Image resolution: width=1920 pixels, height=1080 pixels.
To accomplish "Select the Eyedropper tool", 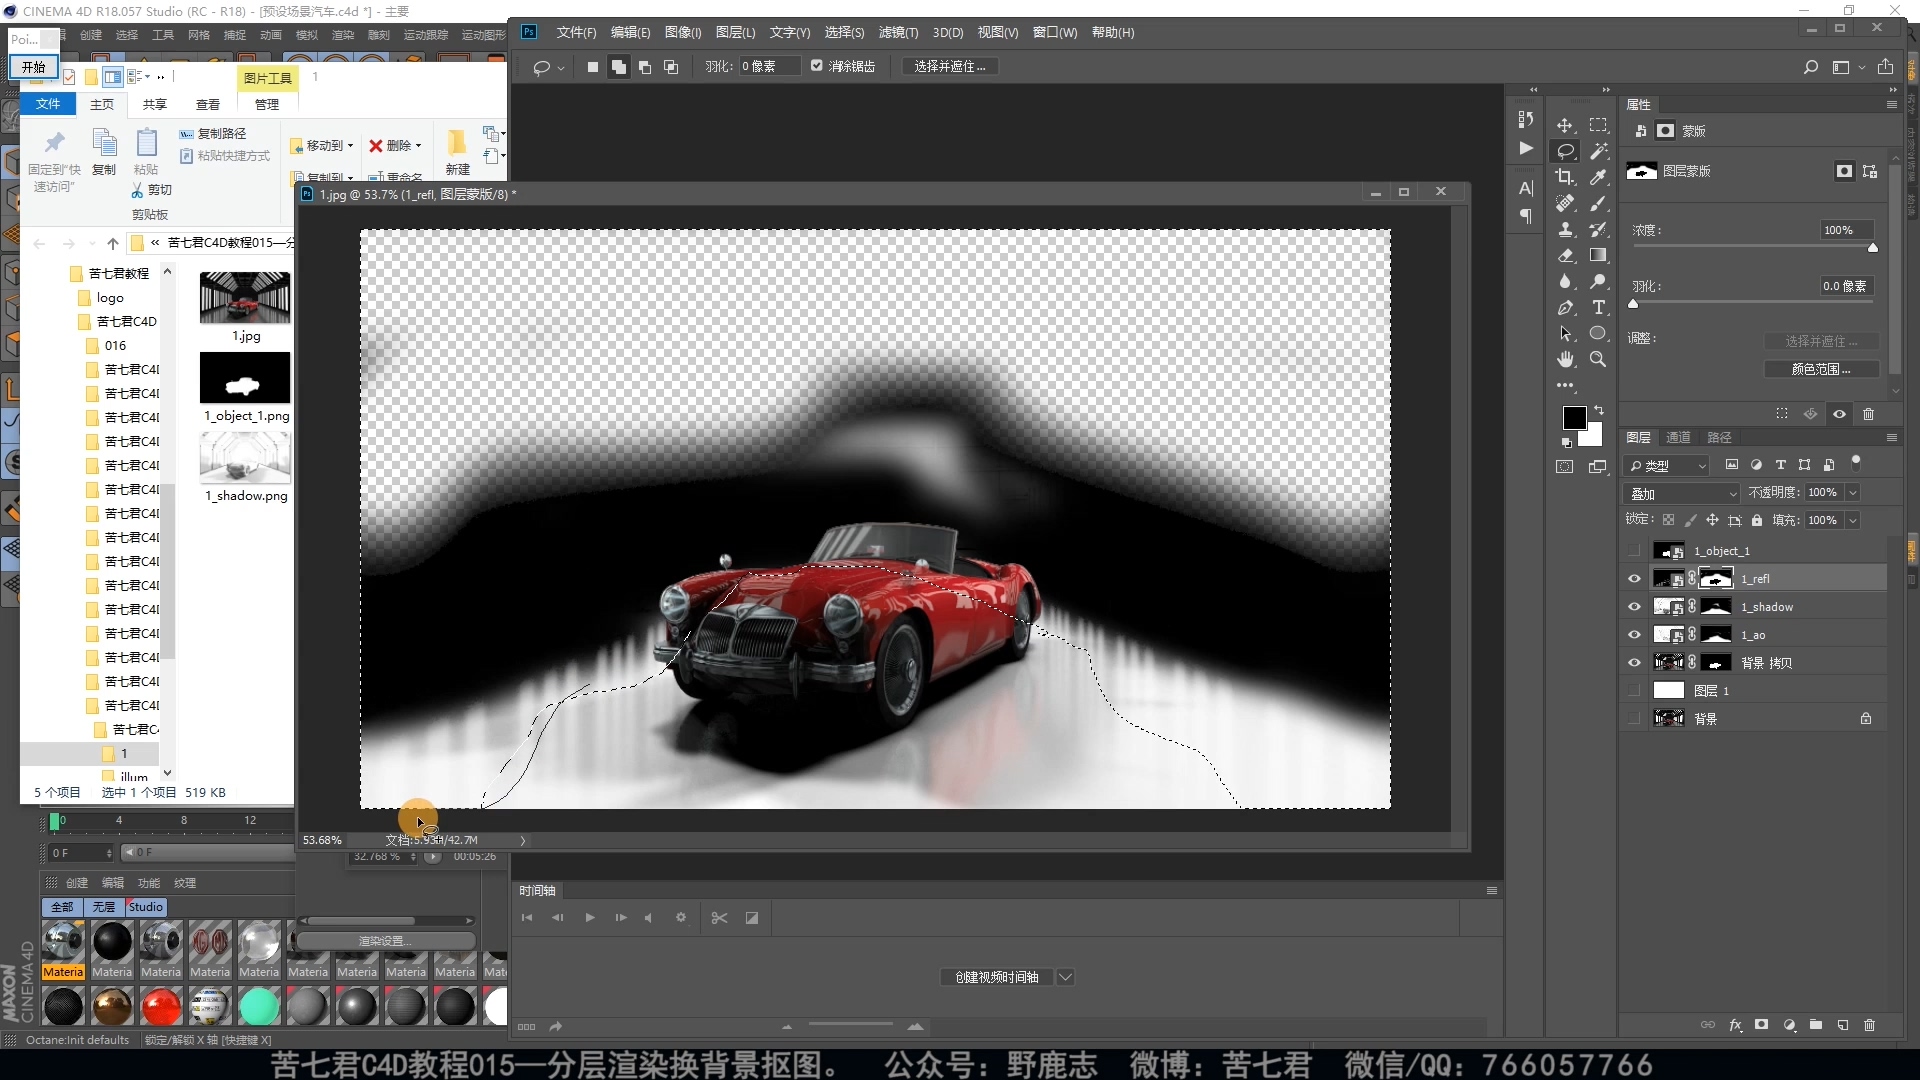I will [1599, 178].
